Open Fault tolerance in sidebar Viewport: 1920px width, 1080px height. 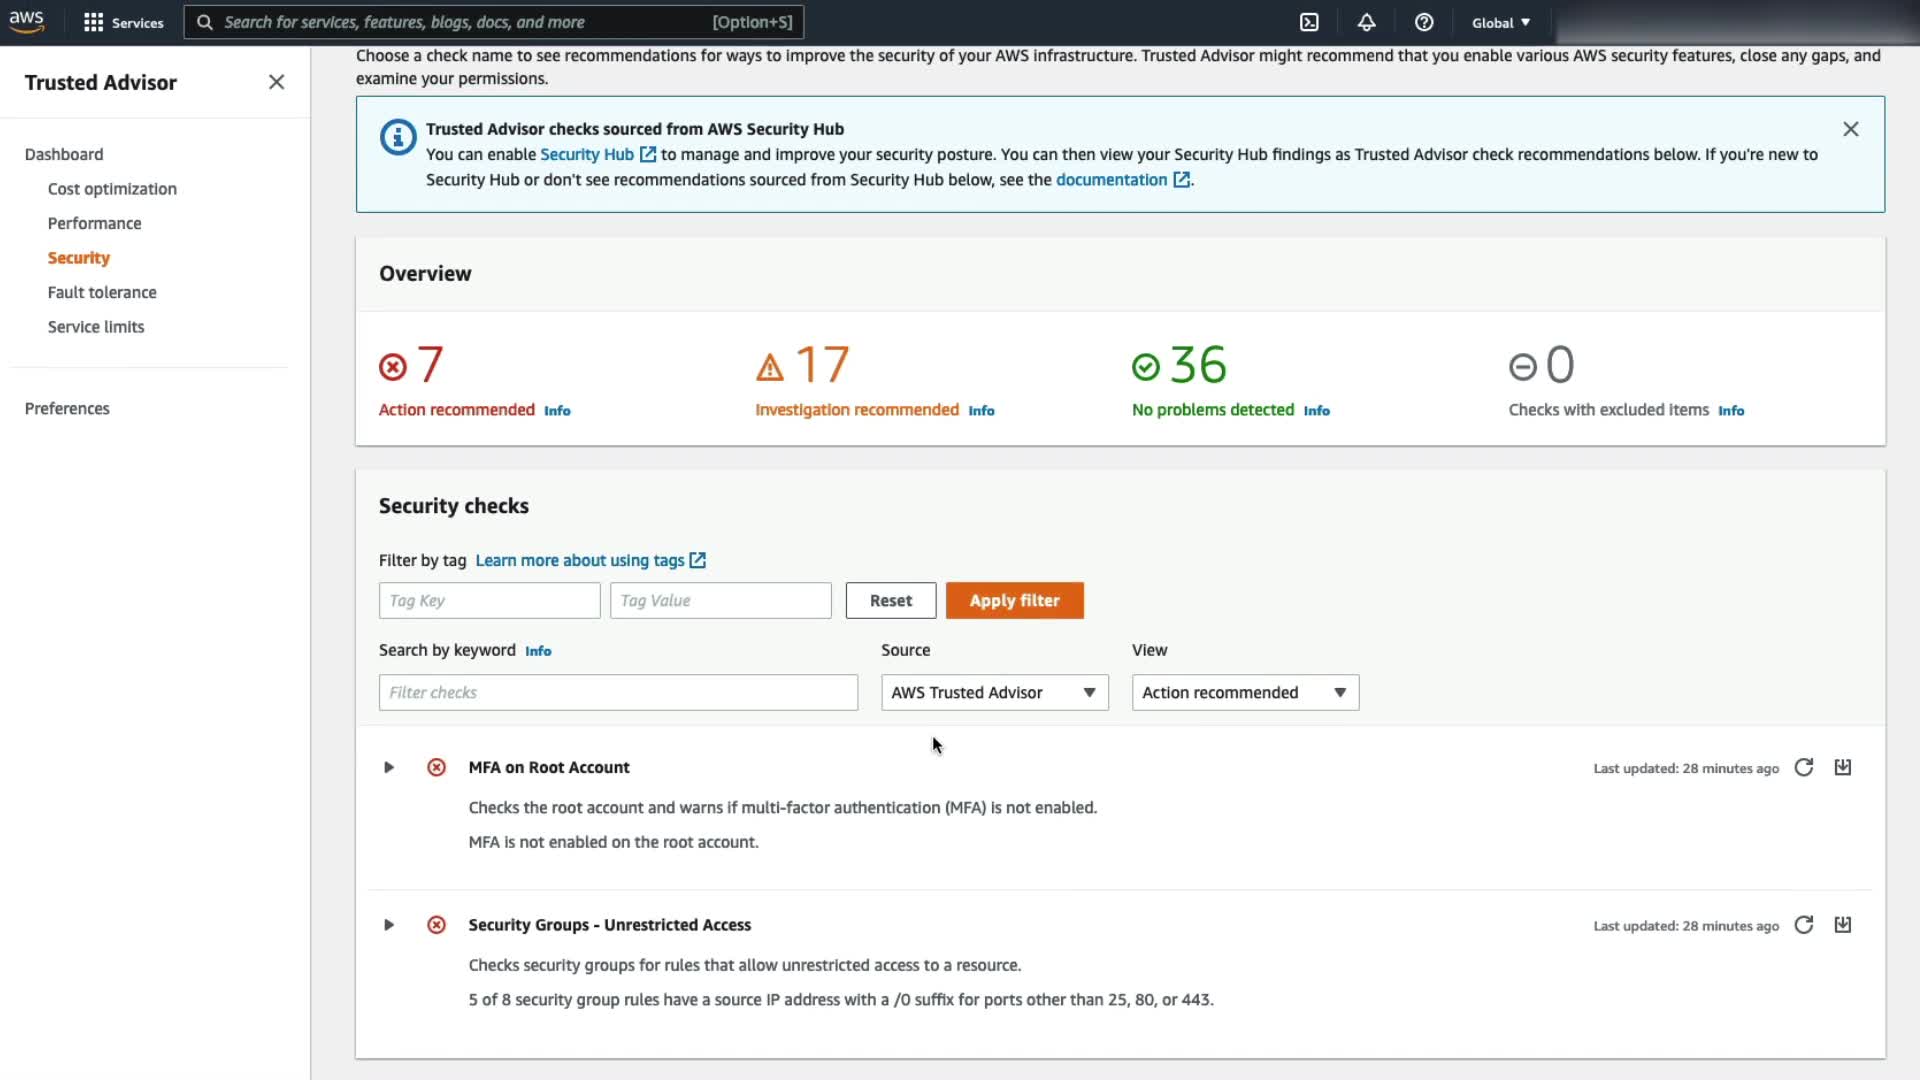102,292
